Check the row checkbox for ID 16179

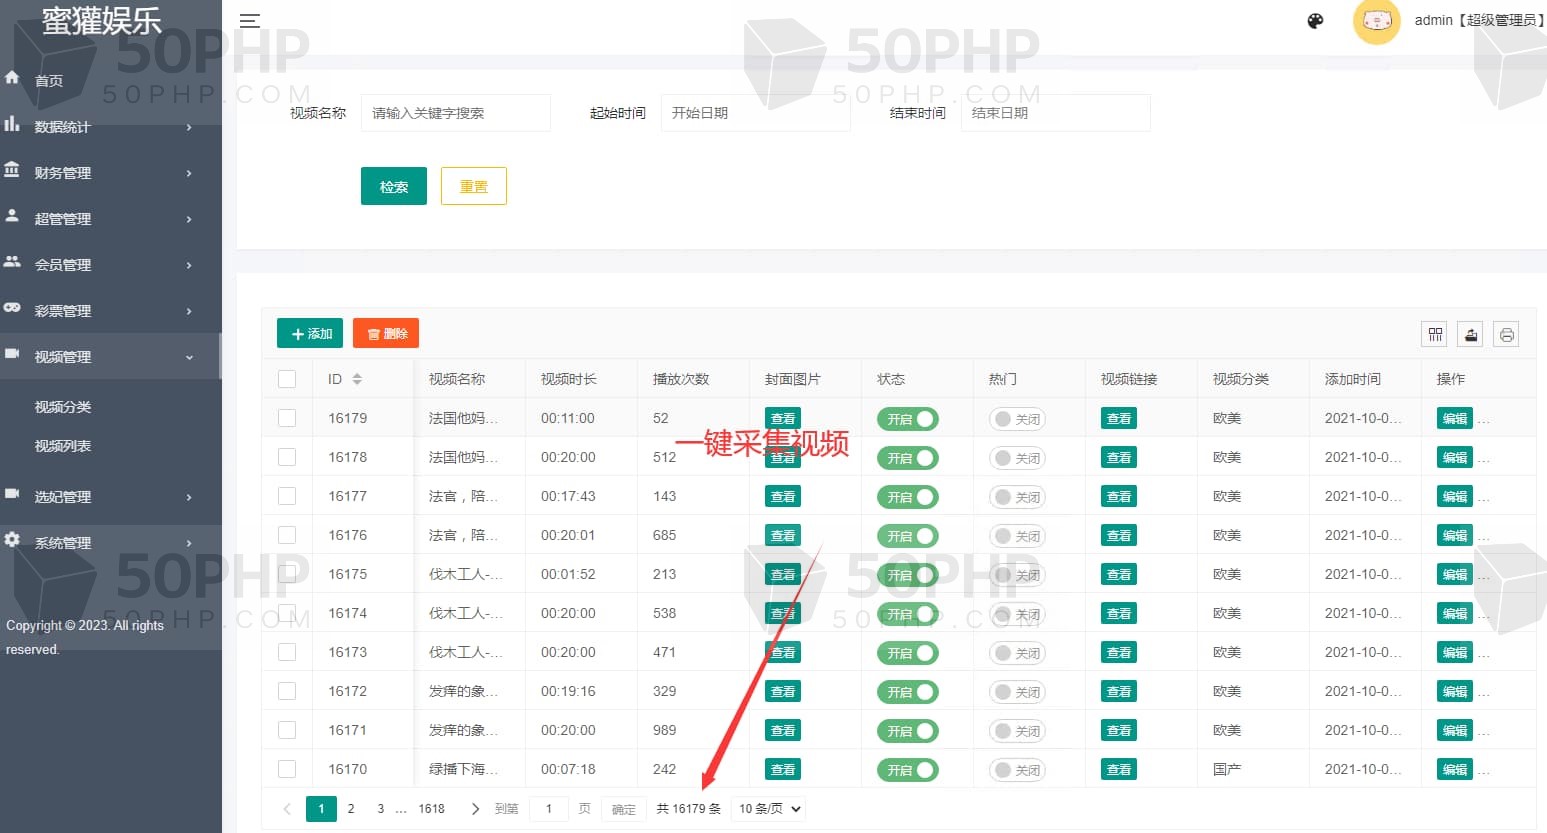click(x=287, y=418)
